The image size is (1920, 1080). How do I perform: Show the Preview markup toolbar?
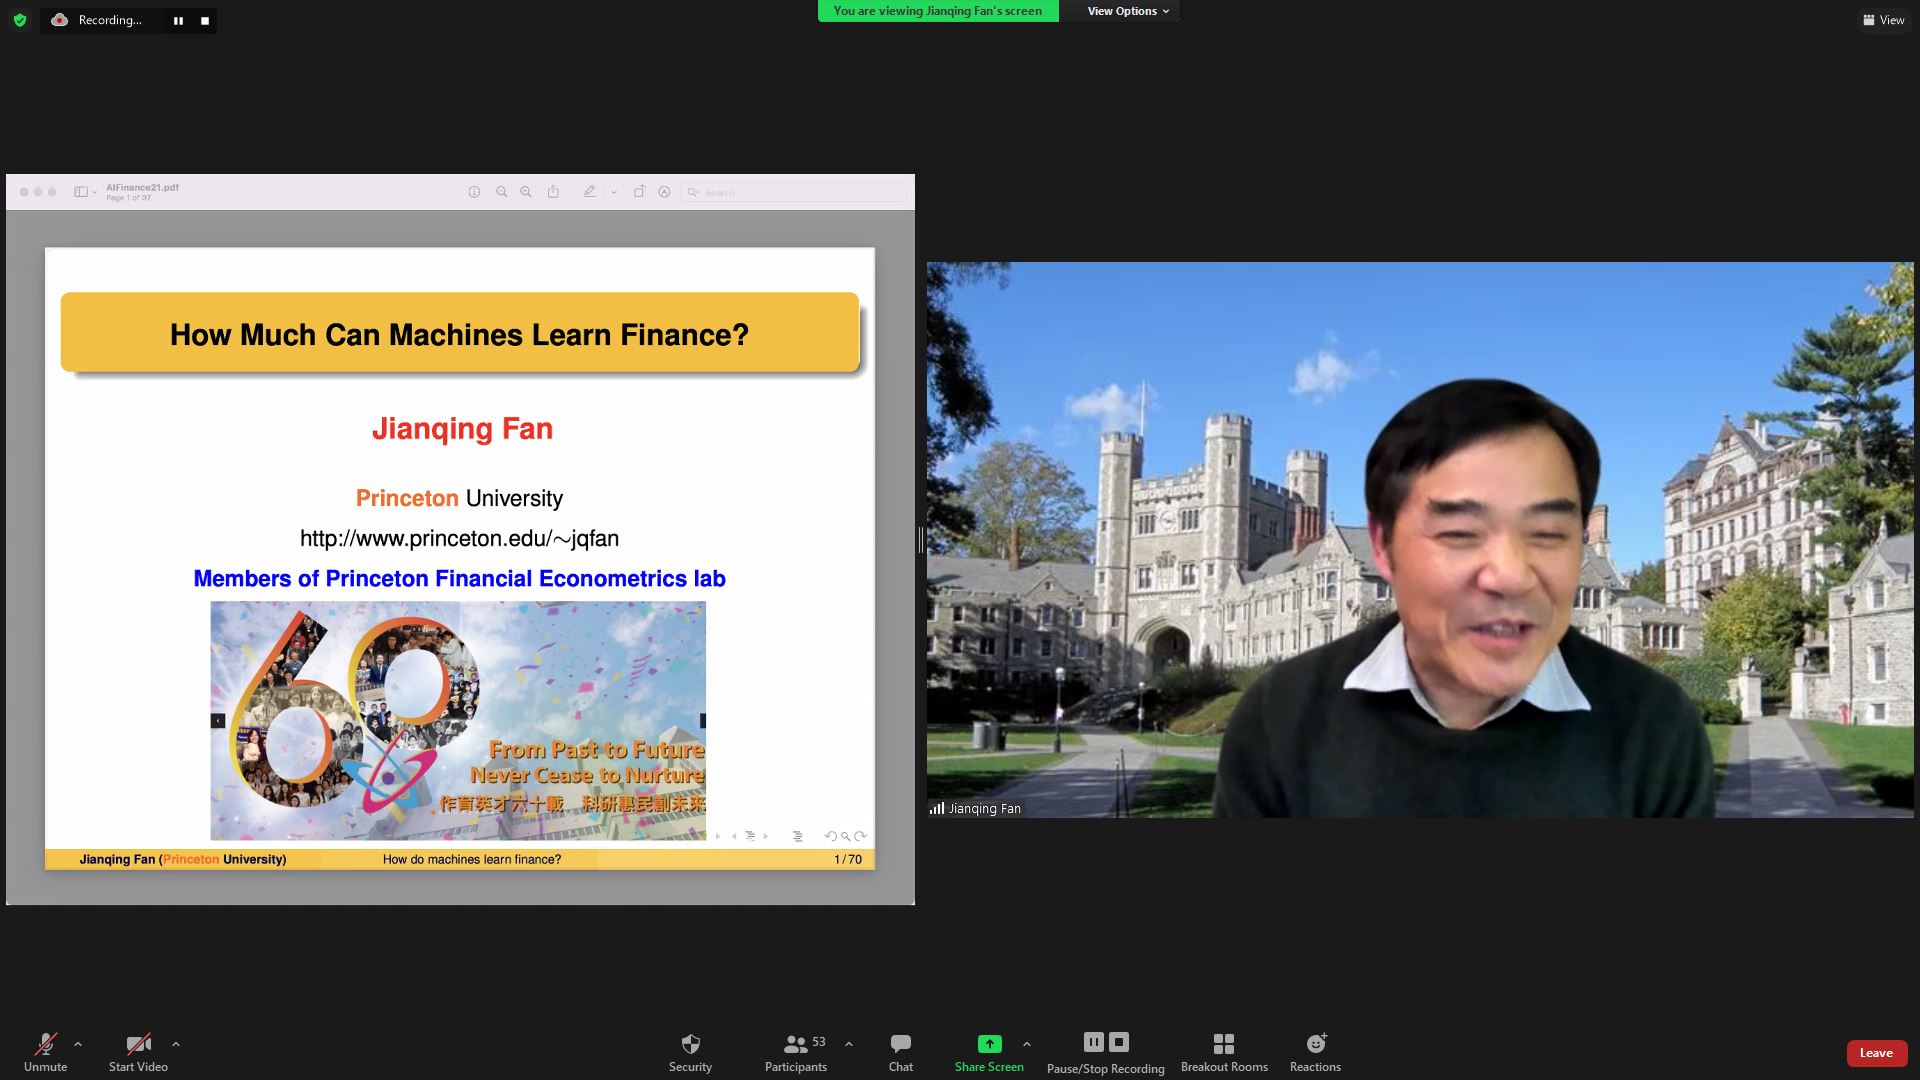coord(664,192)
